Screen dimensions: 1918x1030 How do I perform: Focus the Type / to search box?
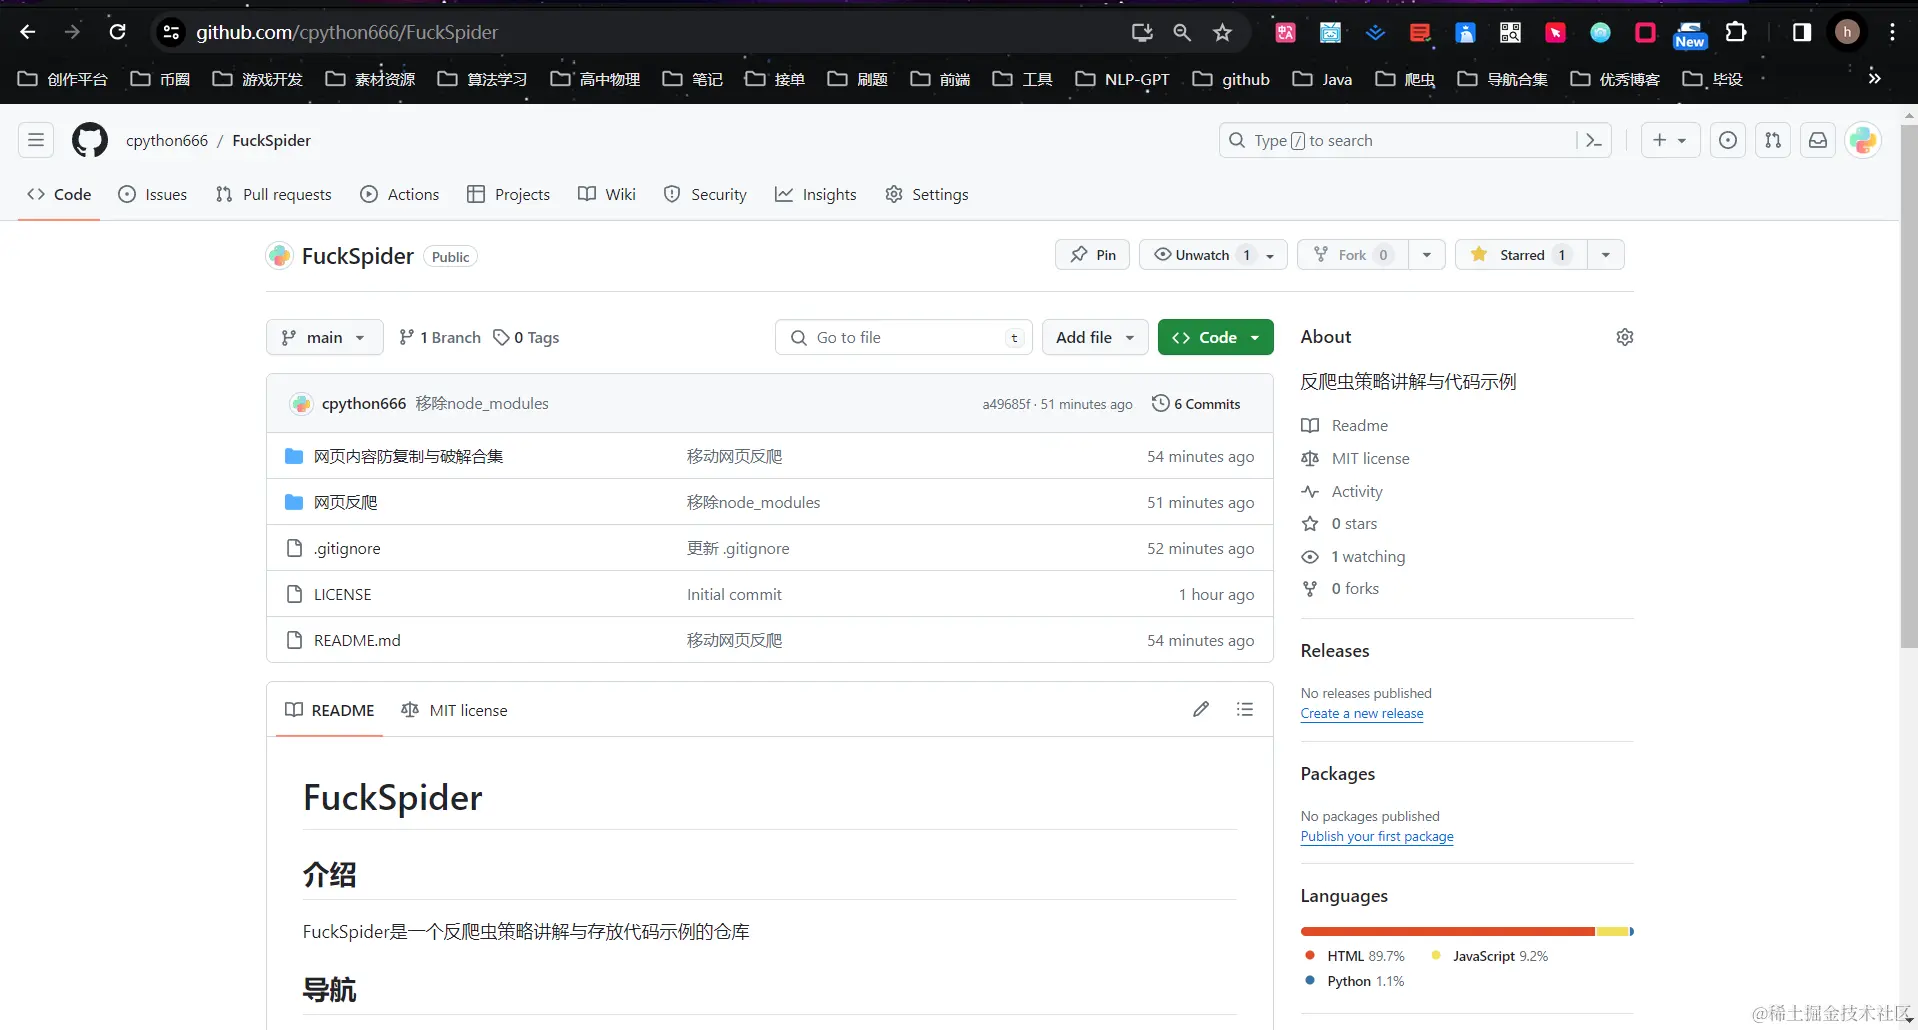pyautogui.click(x=1414, y=141)
